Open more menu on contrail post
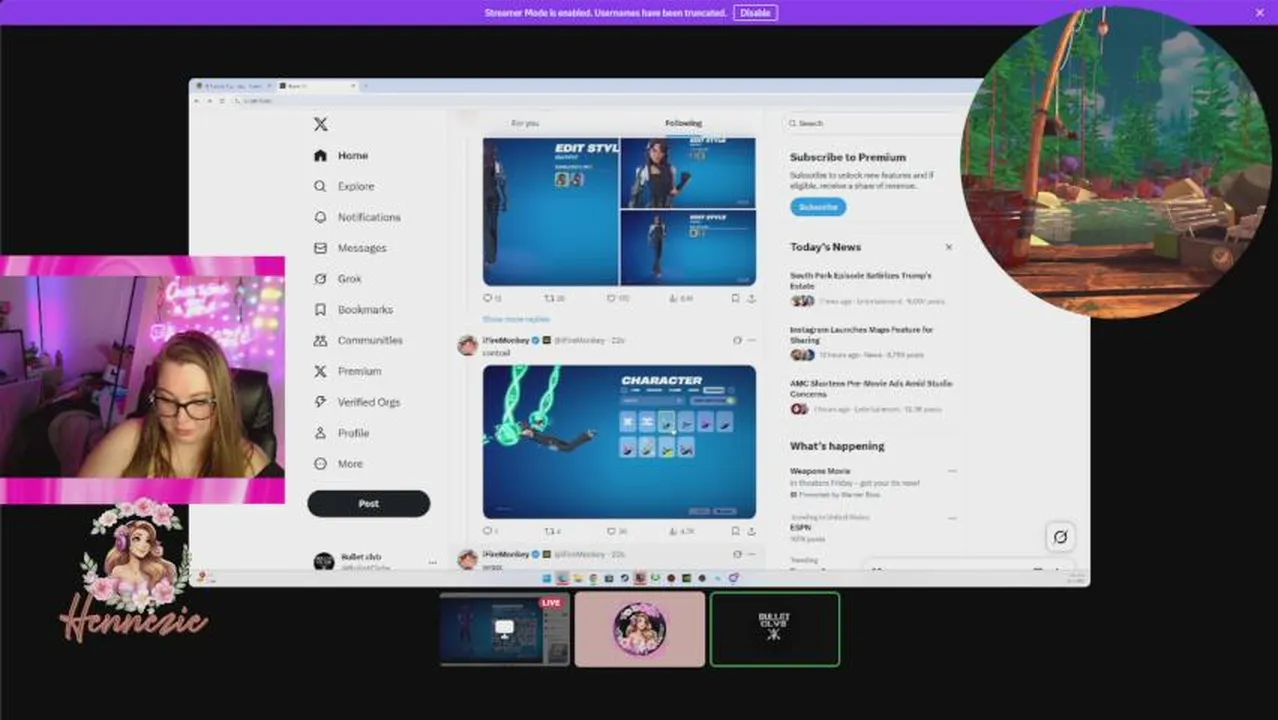This screenshot has width=1278, height=720. click(752, 340)
